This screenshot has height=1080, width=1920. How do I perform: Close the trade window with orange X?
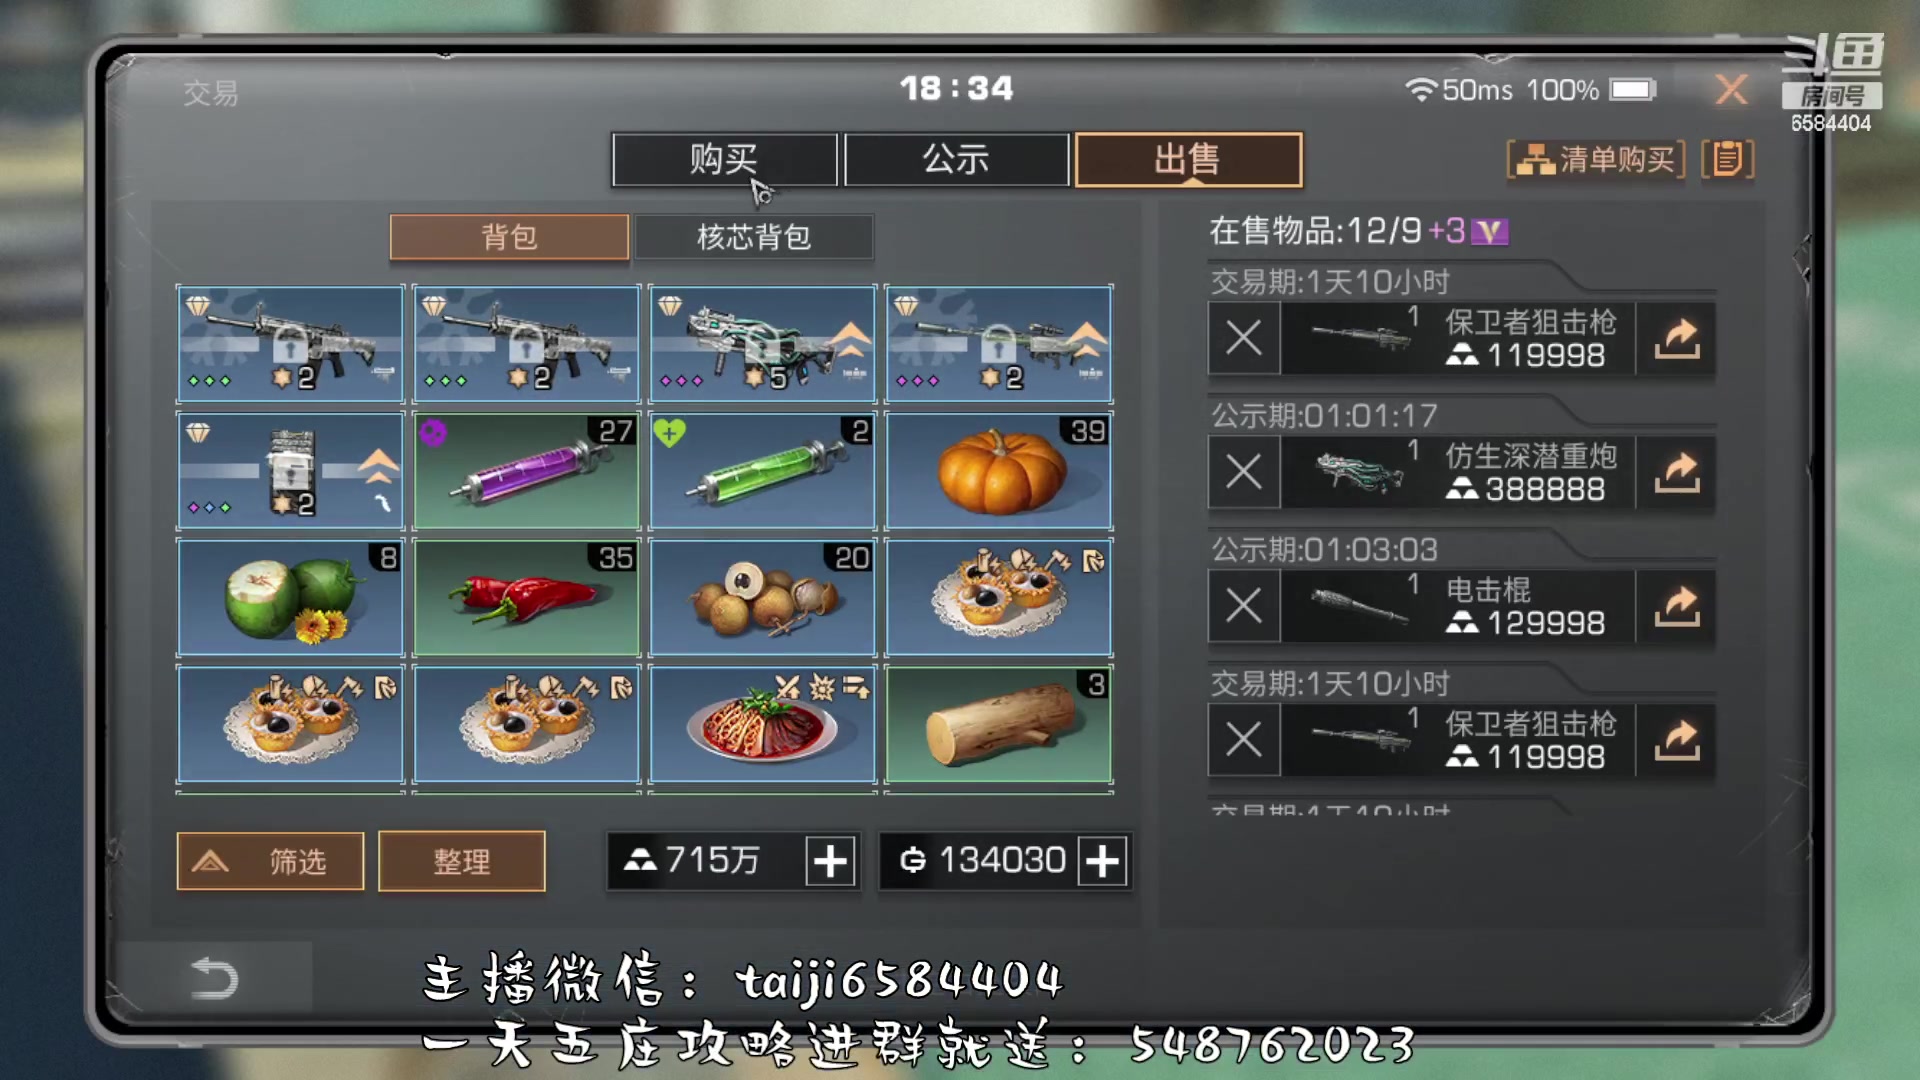pos(1732,90)
